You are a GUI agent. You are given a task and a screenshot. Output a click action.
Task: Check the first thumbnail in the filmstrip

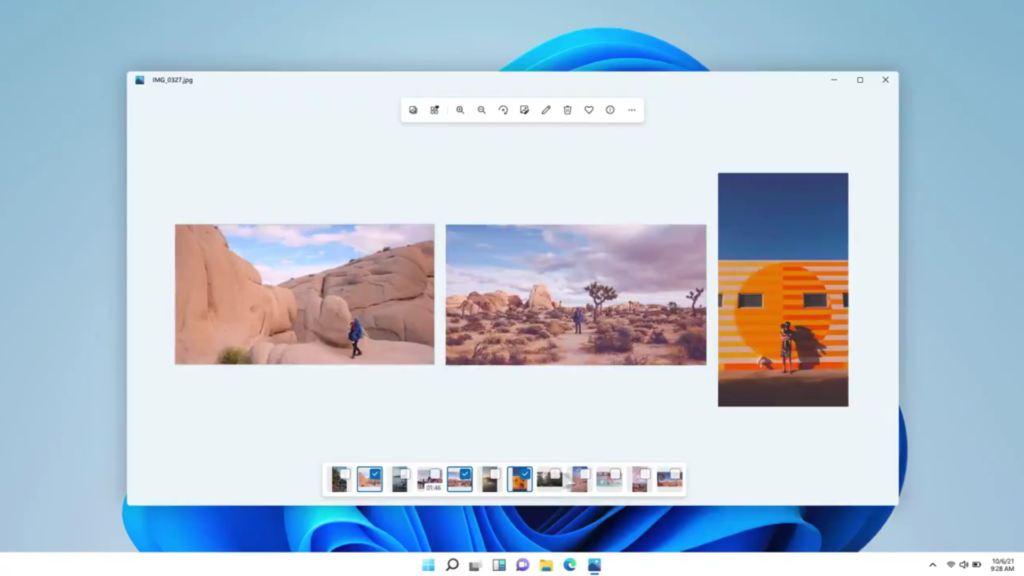coord(345,472)
